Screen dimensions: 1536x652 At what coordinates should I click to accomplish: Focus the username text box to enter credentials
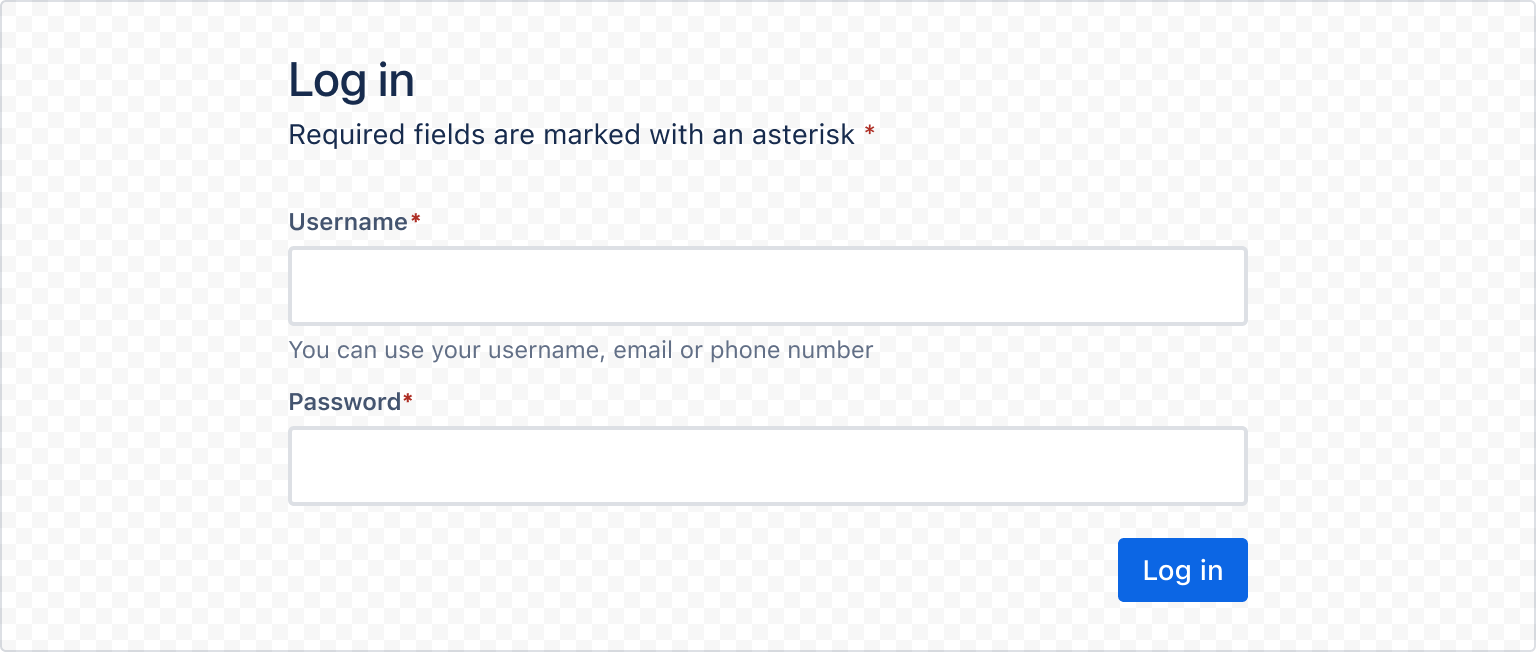click(767, 286)
